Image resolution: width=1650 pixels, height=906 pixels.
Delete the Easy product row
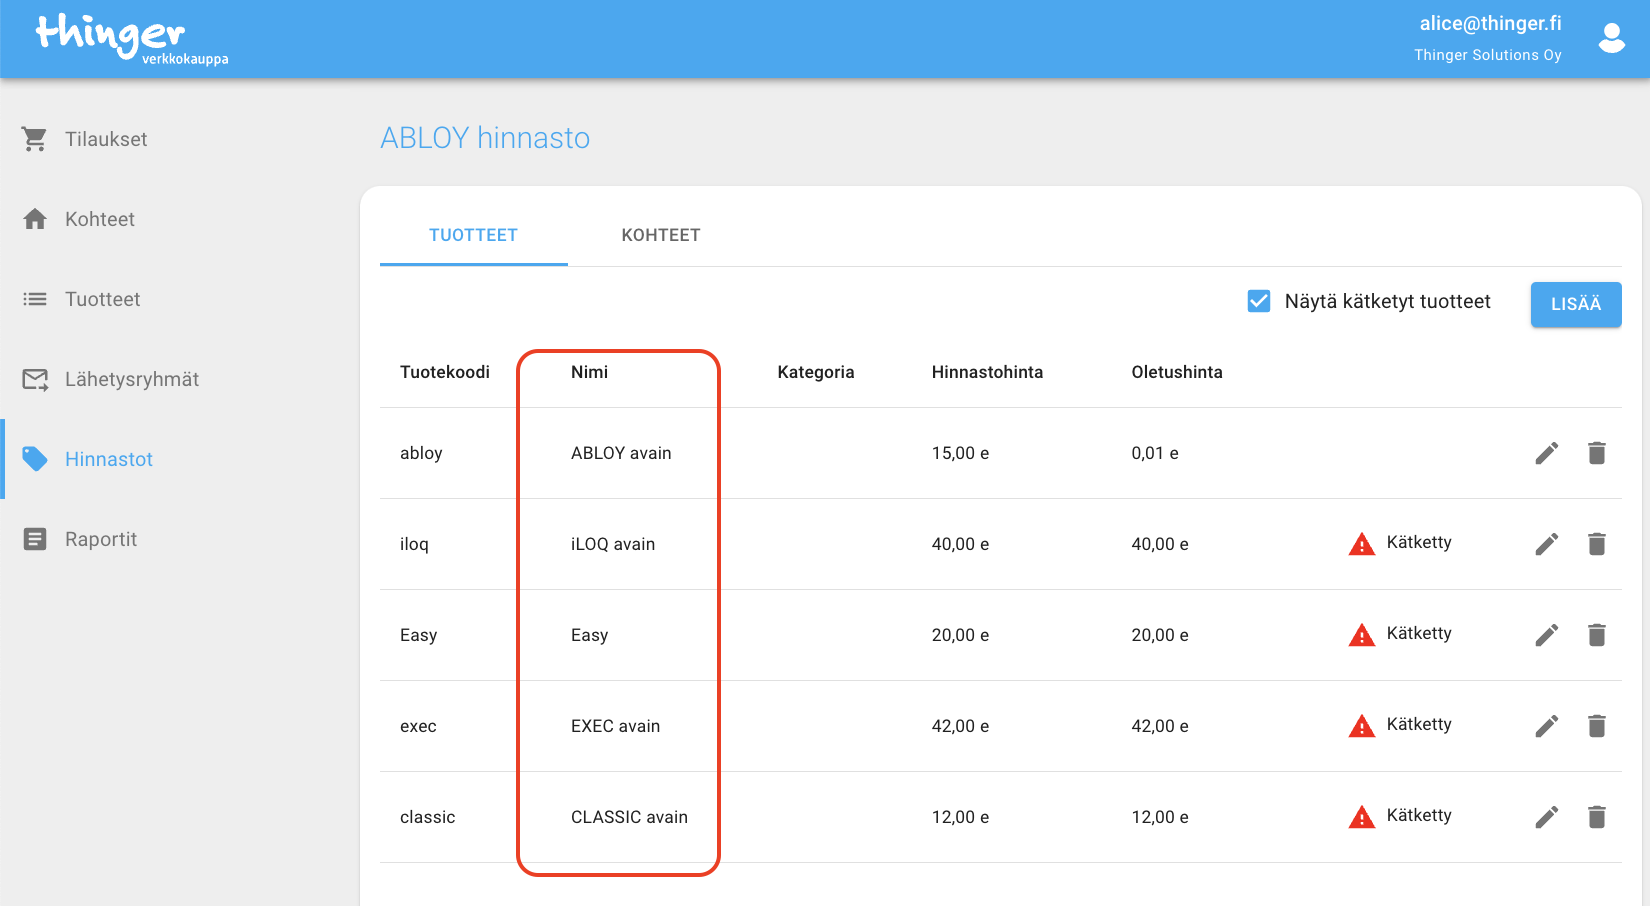click(1597, 635)
